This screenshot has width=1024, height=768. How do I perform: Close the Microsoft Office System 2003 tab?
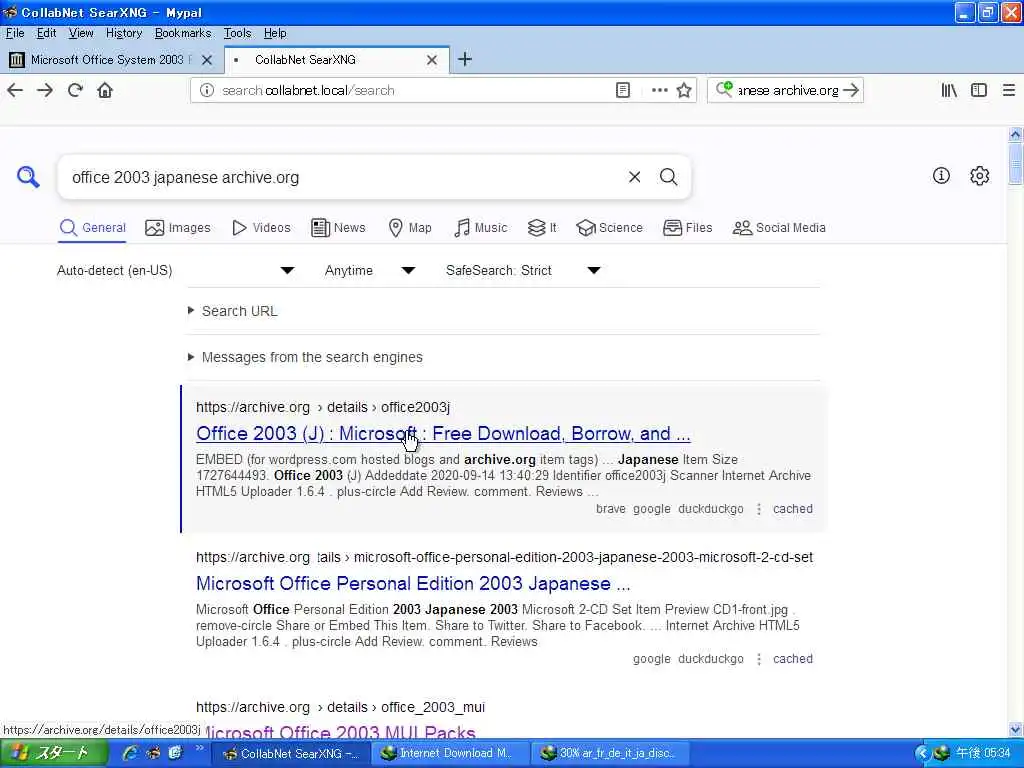(207, 60)
